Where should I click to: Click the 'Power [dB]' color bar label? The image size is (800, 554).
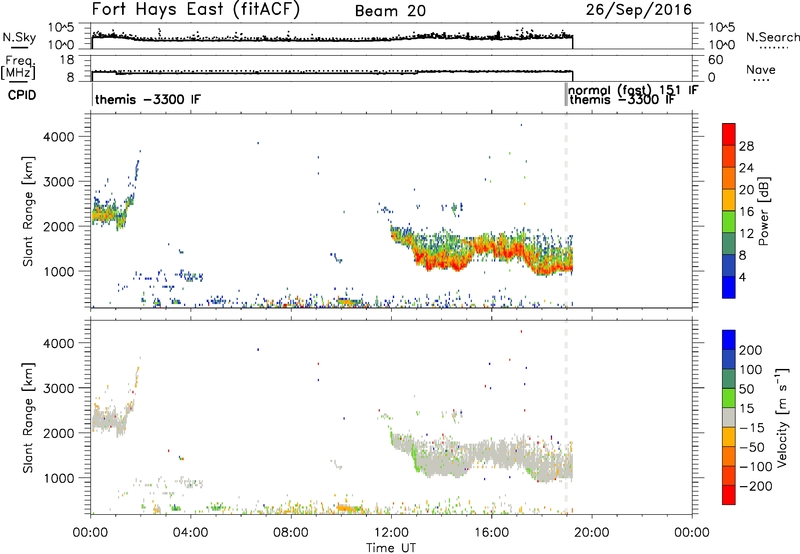(x=763, y=211)
